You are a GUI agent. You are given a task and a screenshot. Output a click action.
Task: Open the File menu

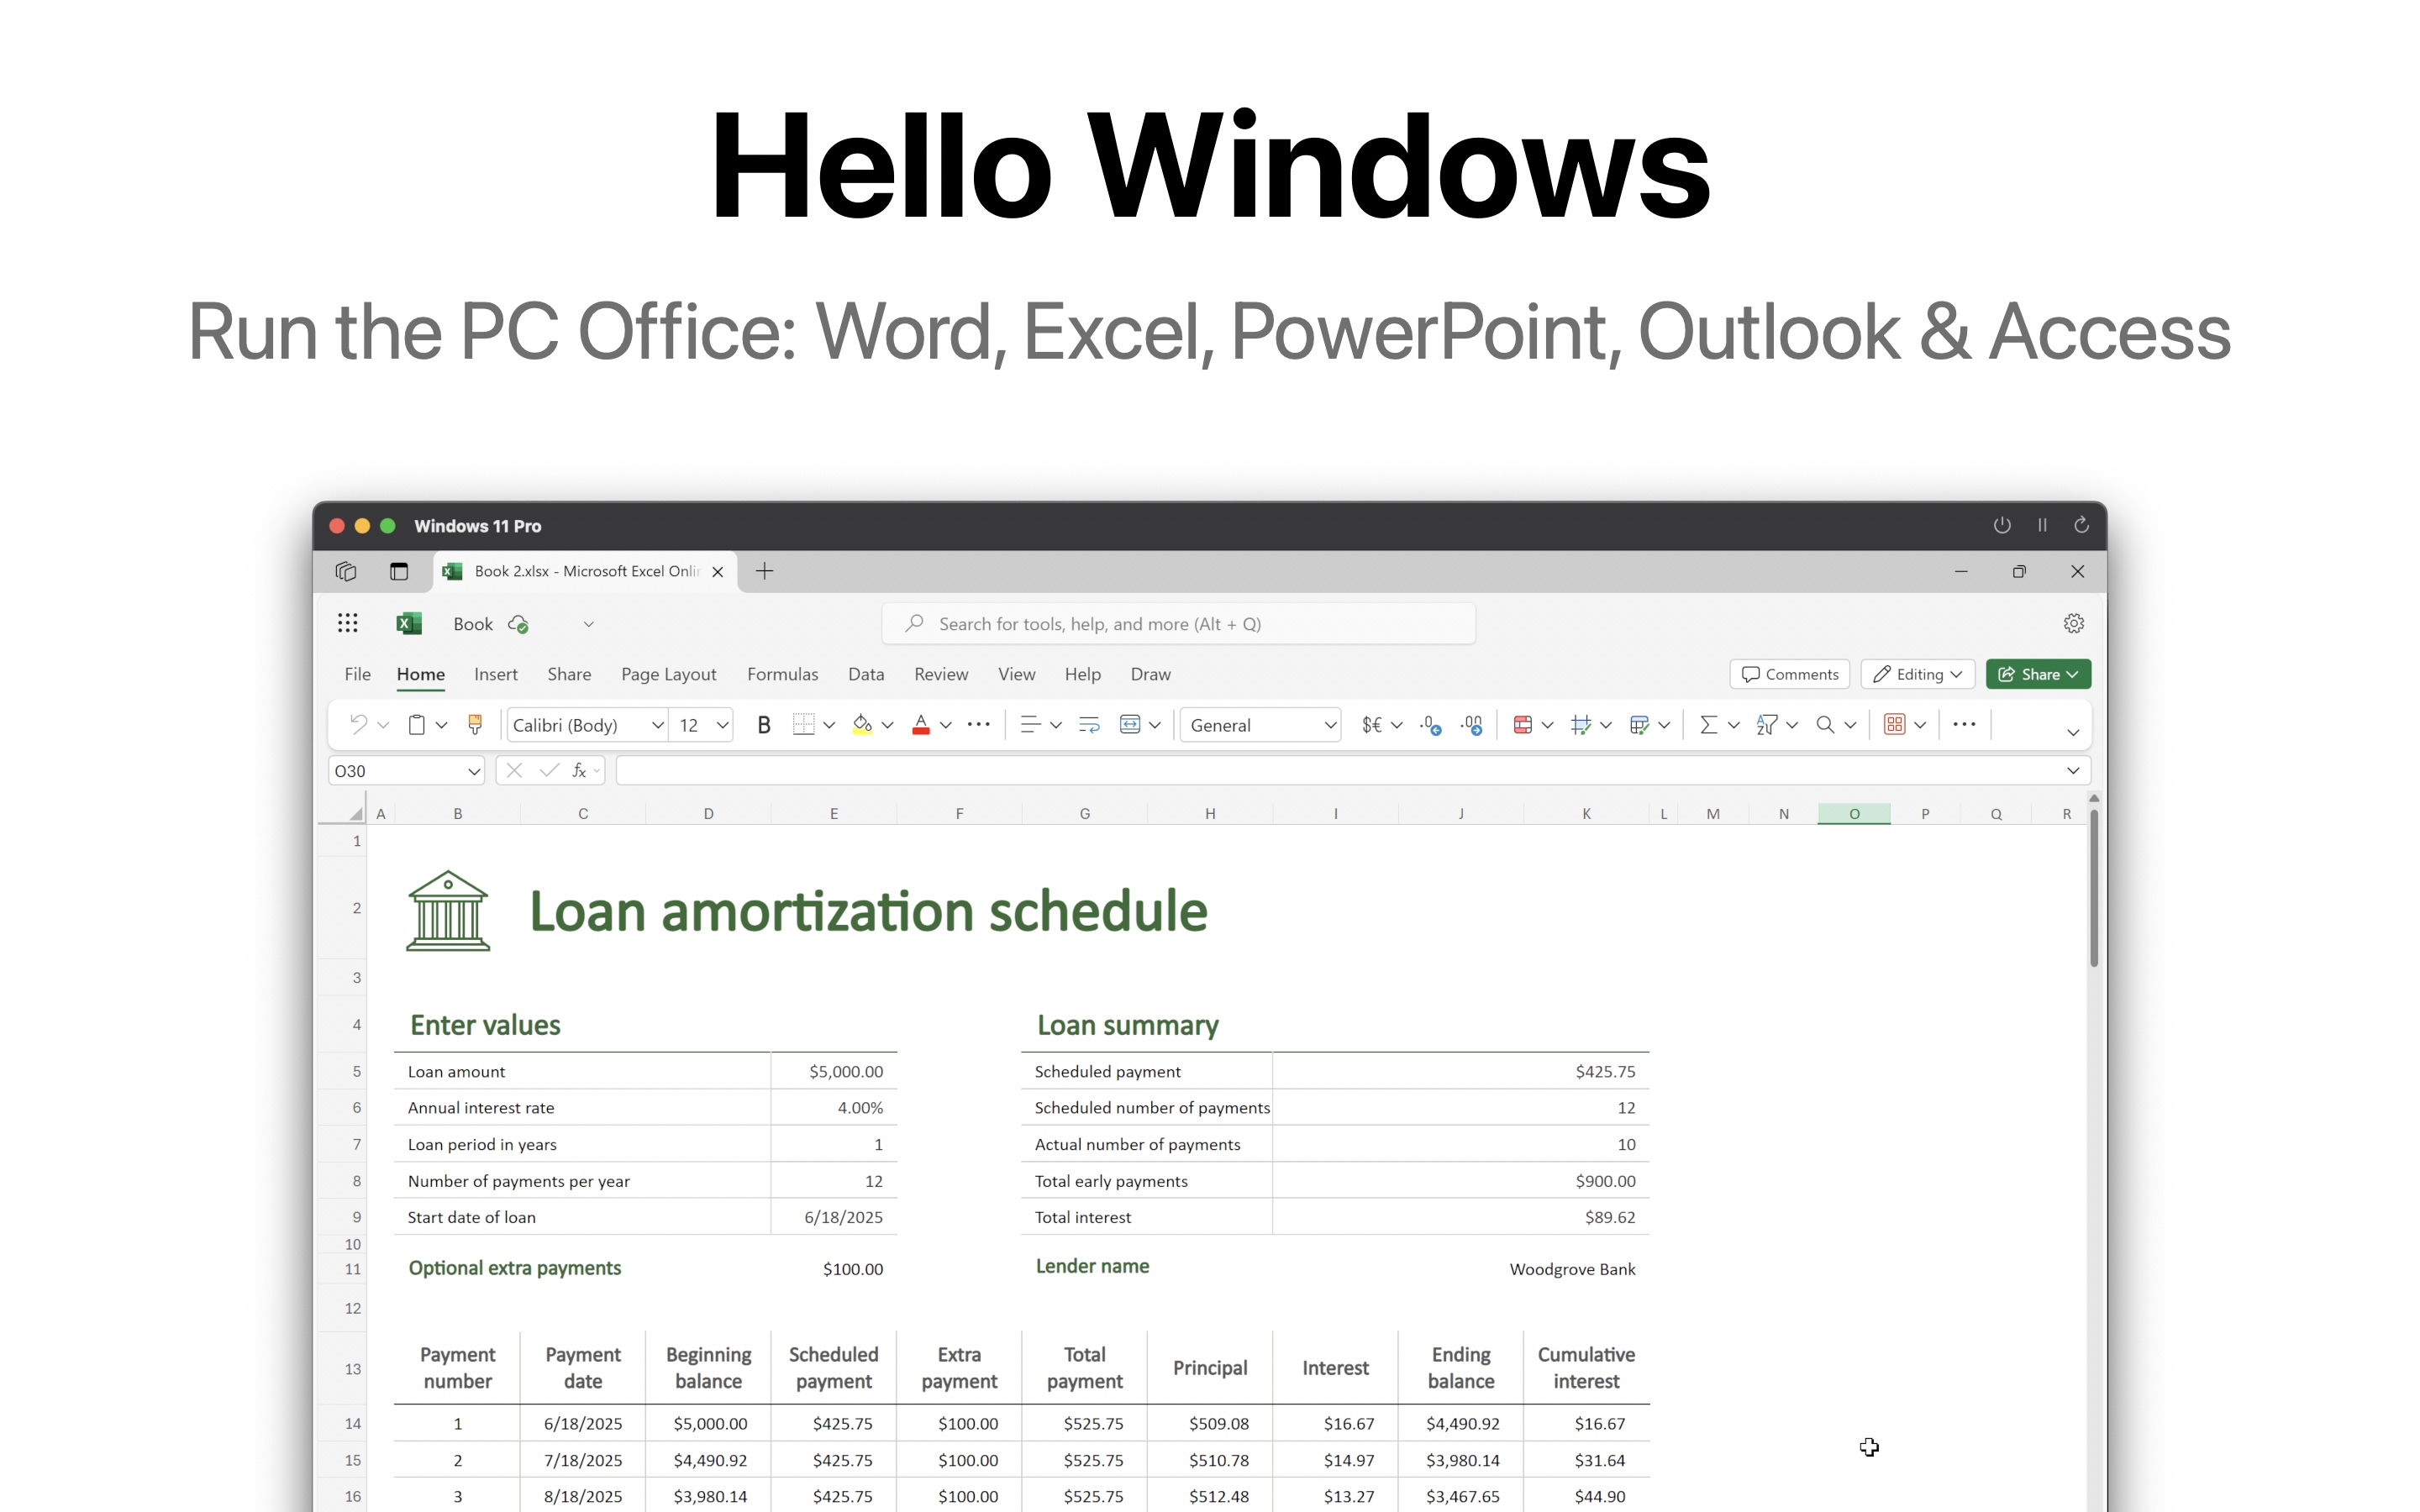[357, 674]
